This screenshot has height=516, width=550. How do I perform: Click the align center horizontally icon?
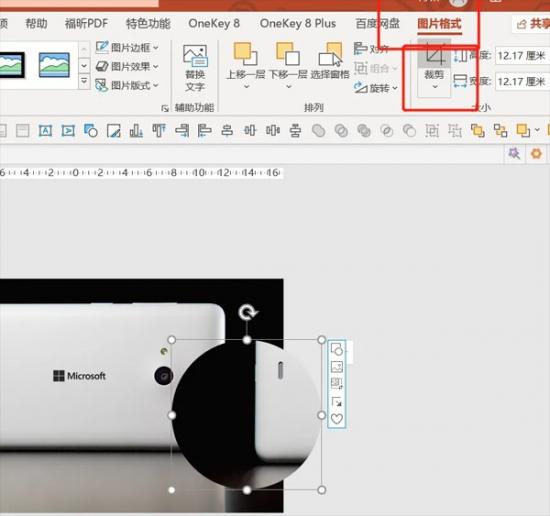click(227, 131)
